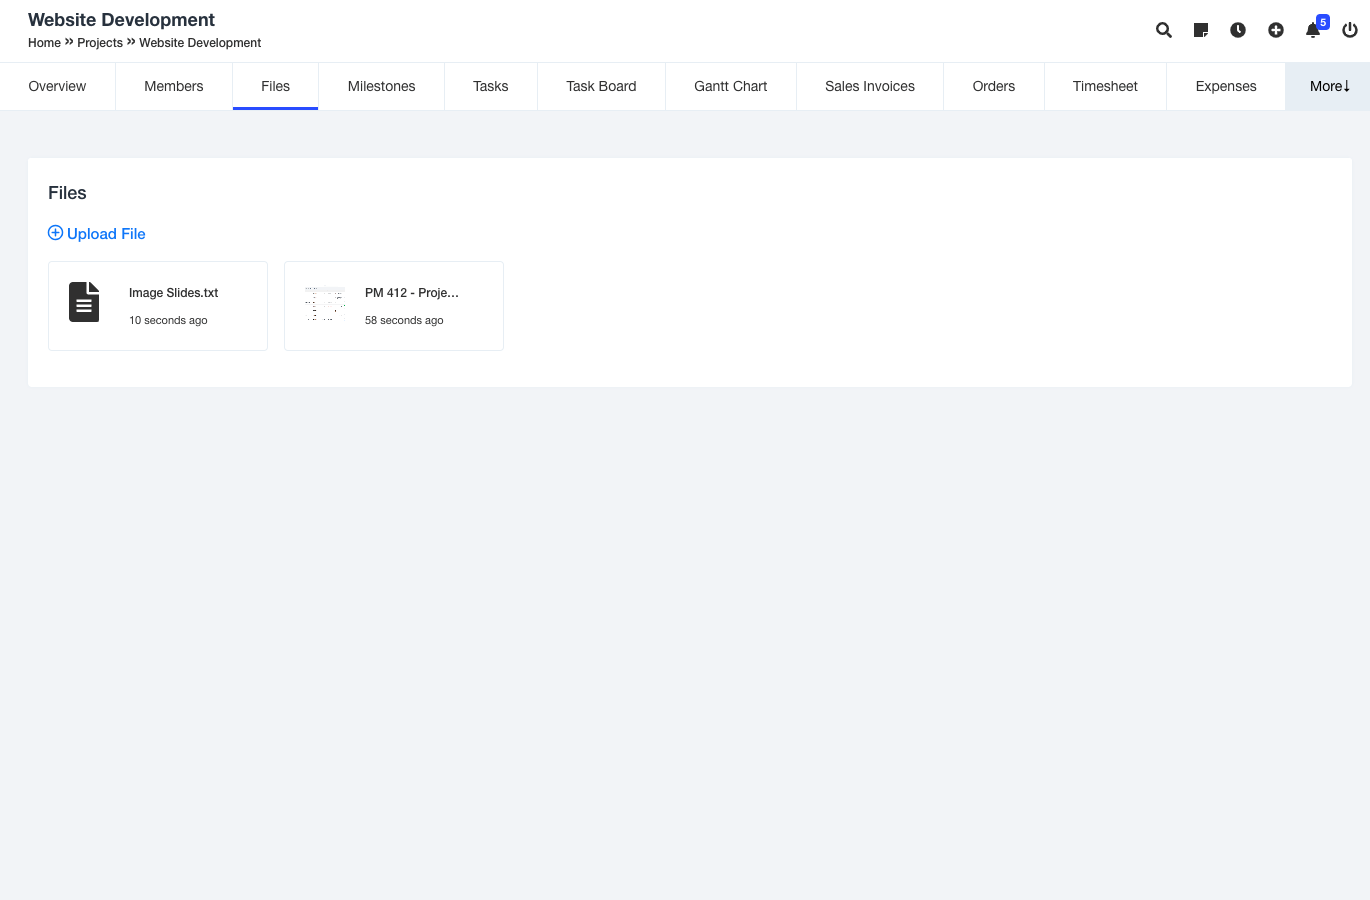The image size is (1370, 900).
Task: Switch to Sales Invoices tab
Action: (x=869, y=86)
